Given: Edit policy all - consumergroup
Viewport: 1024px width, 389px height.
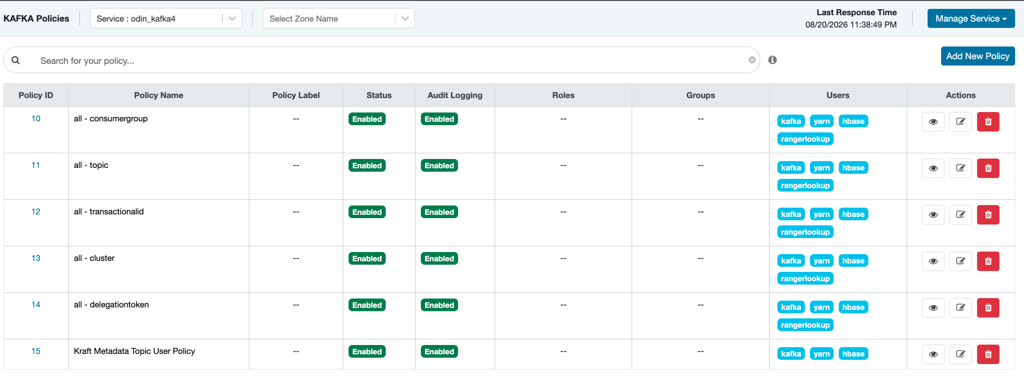Looking at the screenshot, I should pyautogui.click(x=960, y=122).
